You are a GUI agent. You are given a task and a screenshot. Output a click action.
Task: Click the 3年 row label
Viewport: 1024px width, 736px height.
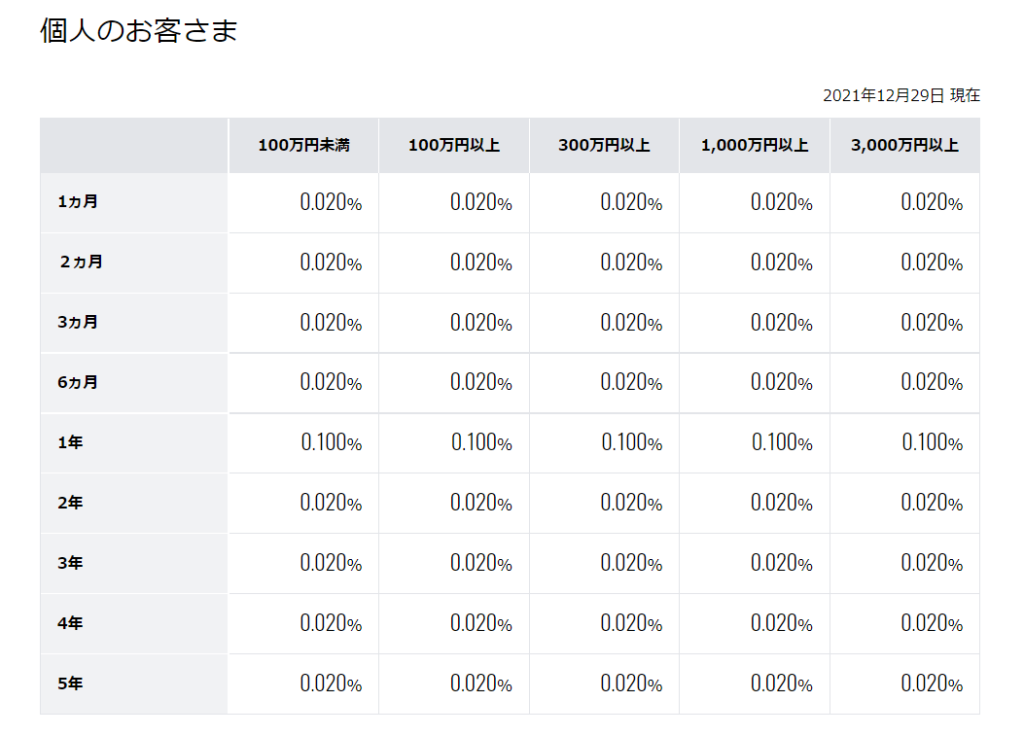point(70,563)
